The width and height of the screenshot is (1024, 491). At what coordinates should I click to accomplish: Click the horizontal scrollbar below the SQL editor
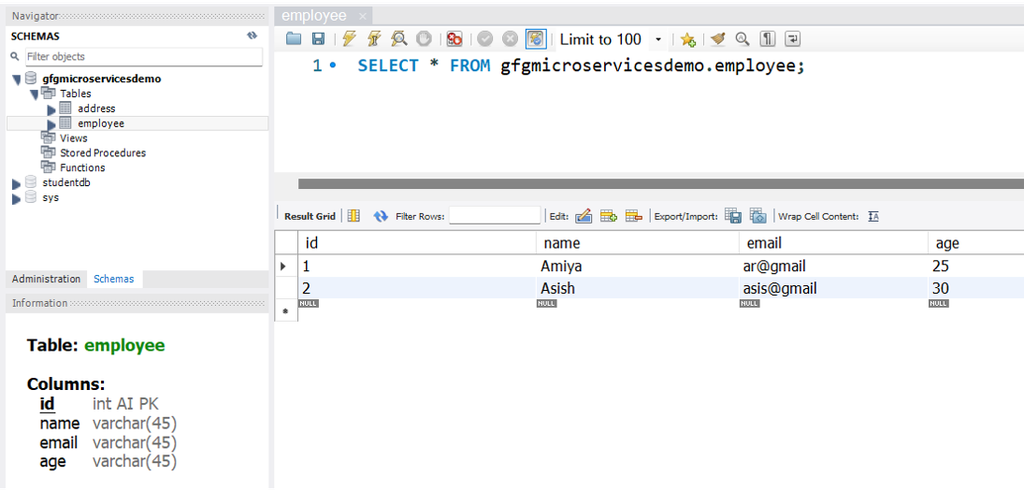661,184
